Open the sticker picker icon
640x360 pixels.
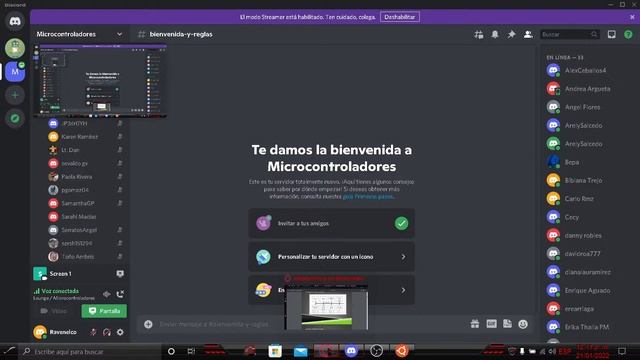[x=507, y=324]
